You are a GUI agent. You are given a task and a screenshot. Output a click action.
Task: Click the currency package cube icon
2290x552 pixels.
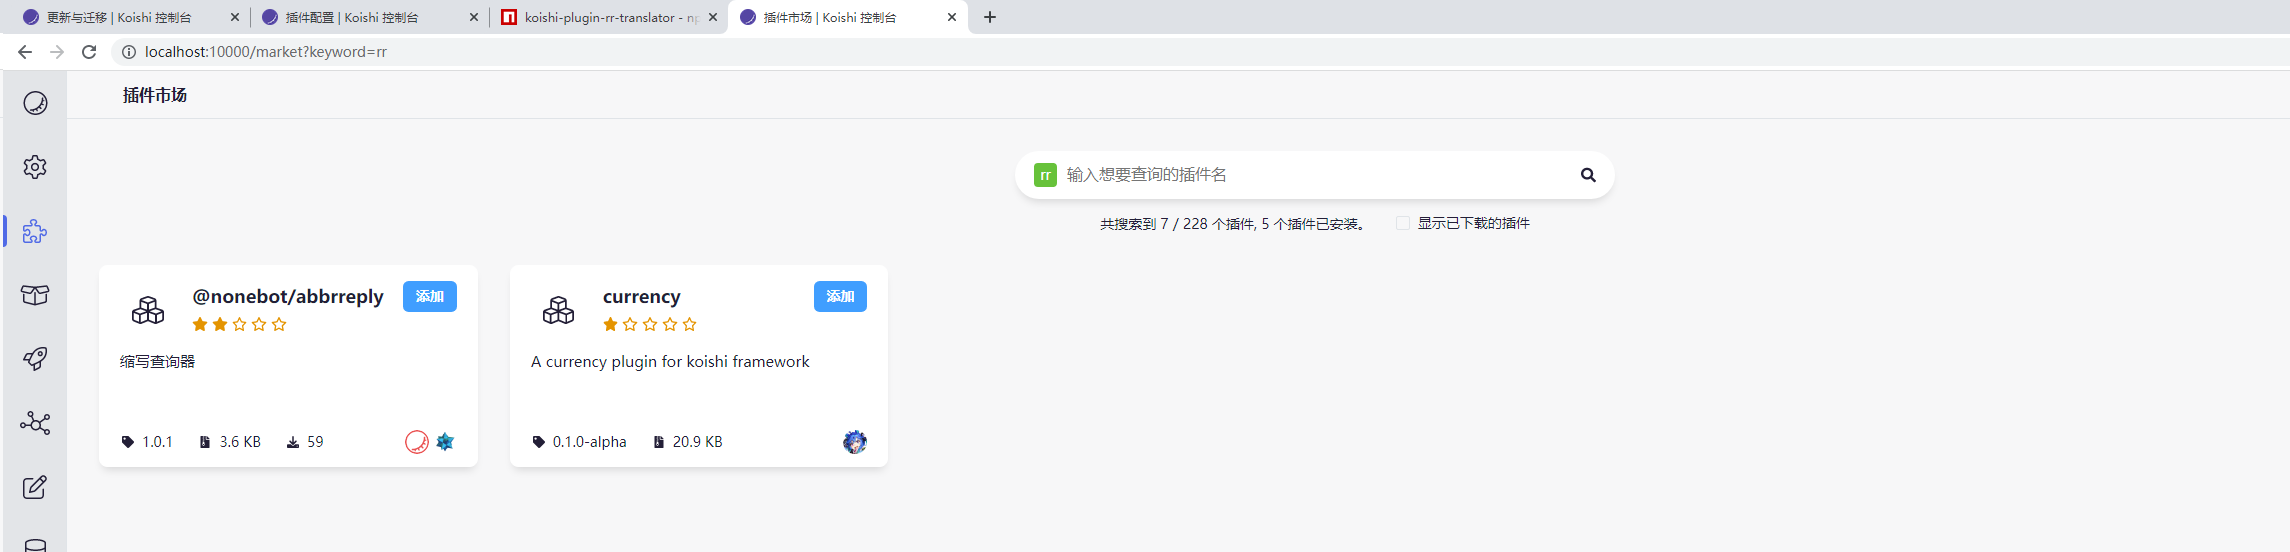pos(558,310)
